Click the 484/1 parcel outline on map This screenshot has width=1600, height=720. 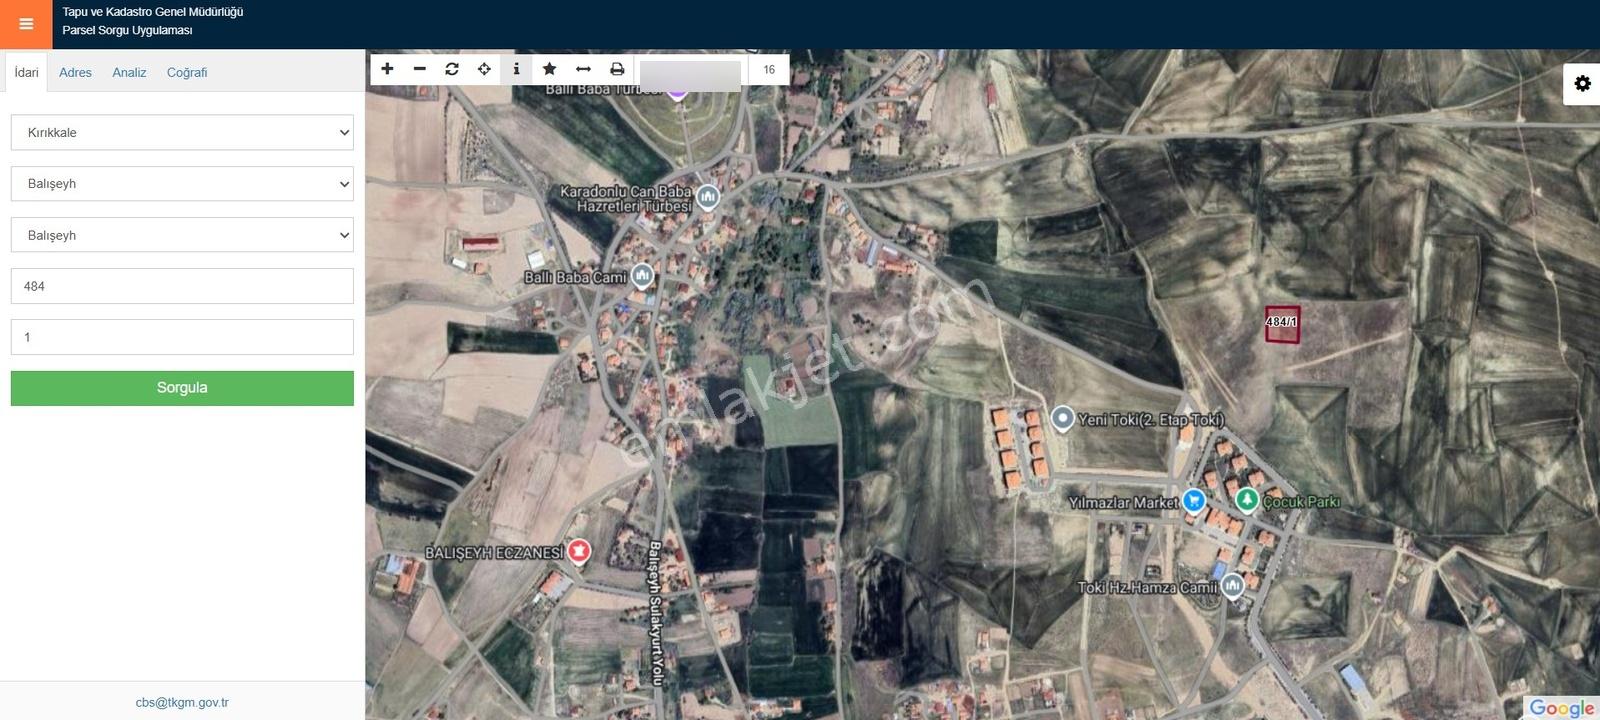pos(1282,324)
